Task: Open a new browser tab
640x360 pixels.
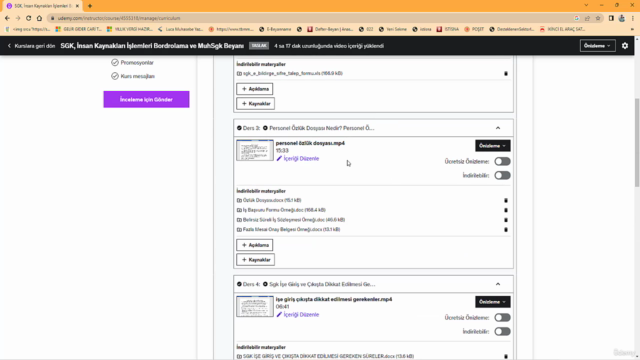Action: point(90,6)
